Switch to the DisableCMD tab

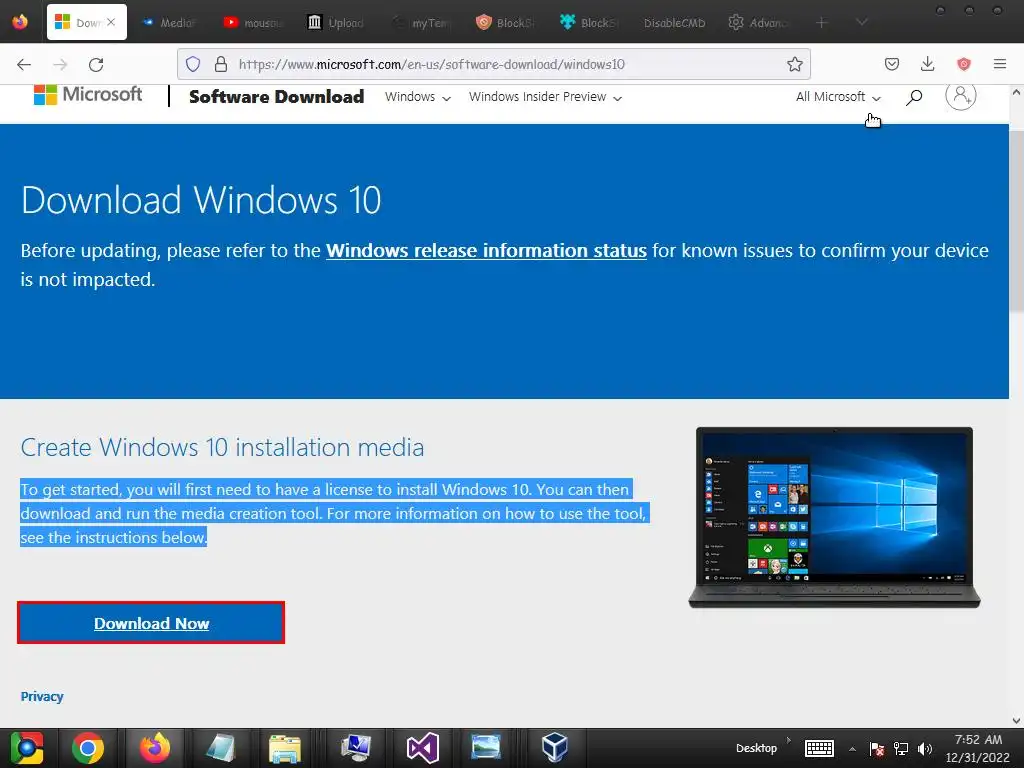[x=674, y=23]
